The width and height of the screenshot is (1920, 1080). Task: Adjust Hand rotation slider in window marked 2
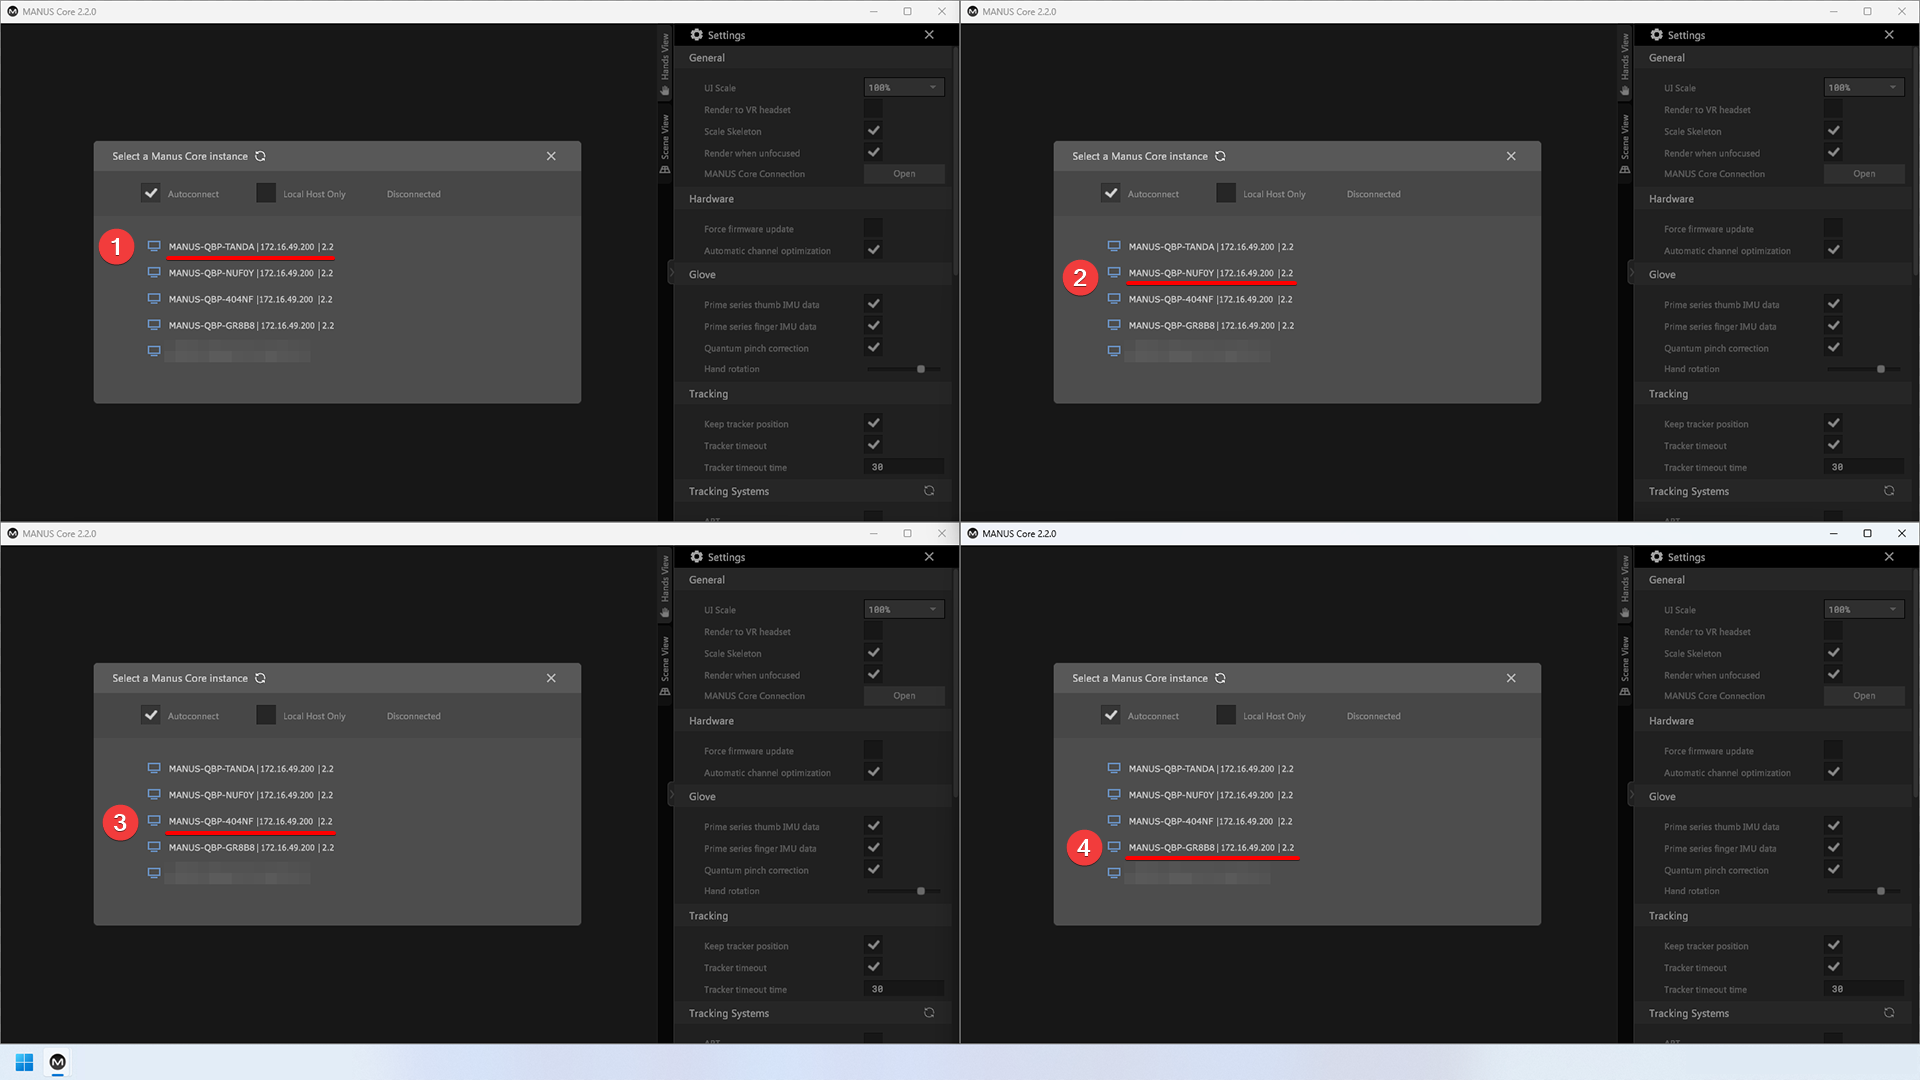click(x=1881, y=369)
